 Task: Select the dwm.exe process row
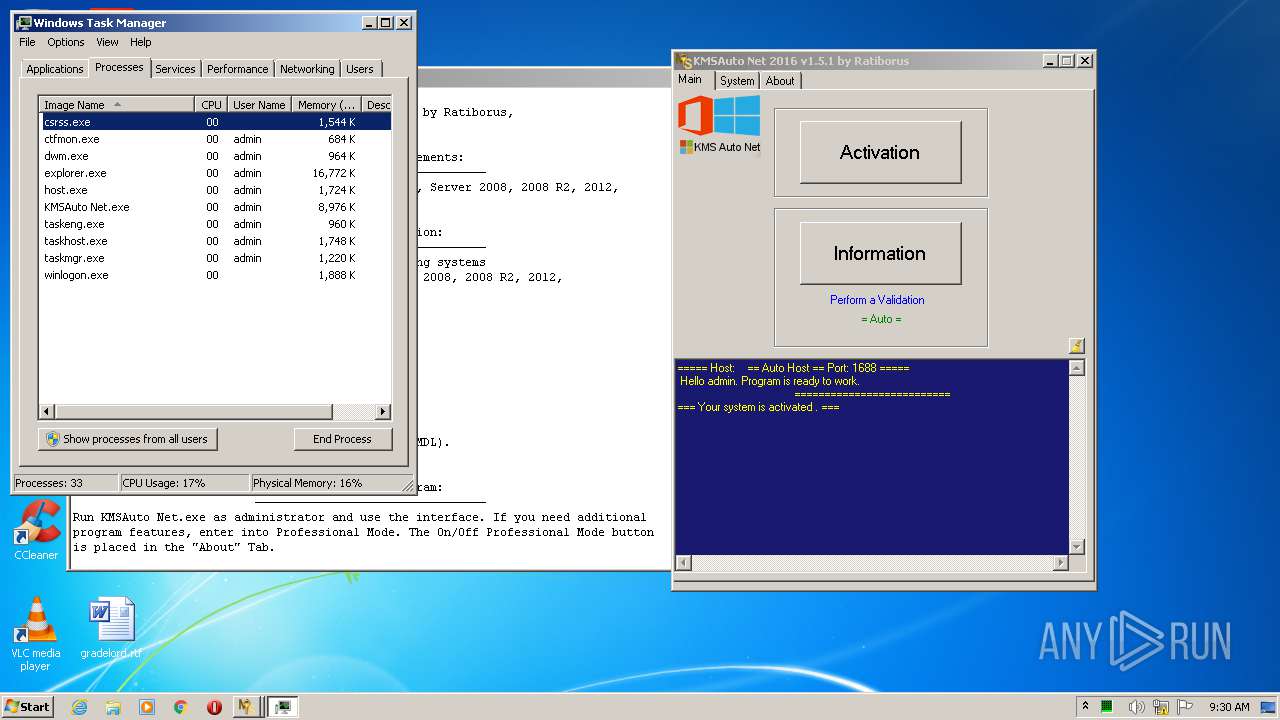(215, 156)
